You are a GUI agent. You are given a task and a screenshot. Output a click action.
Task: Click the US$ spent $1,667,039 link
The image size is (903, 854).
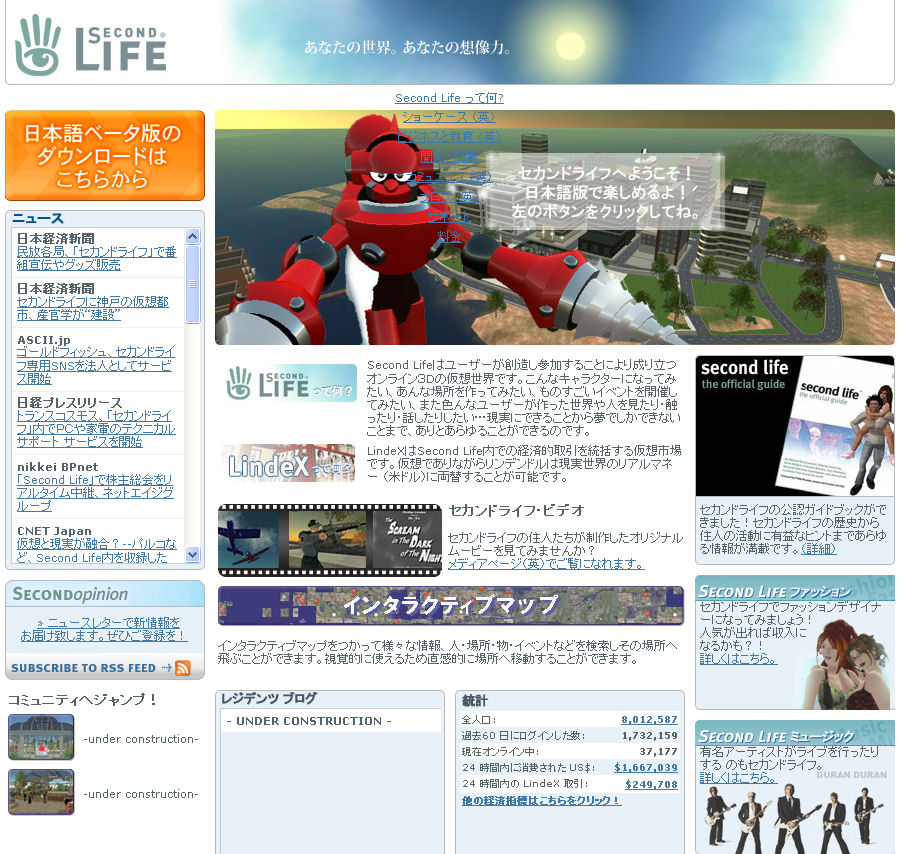point(645,768)
